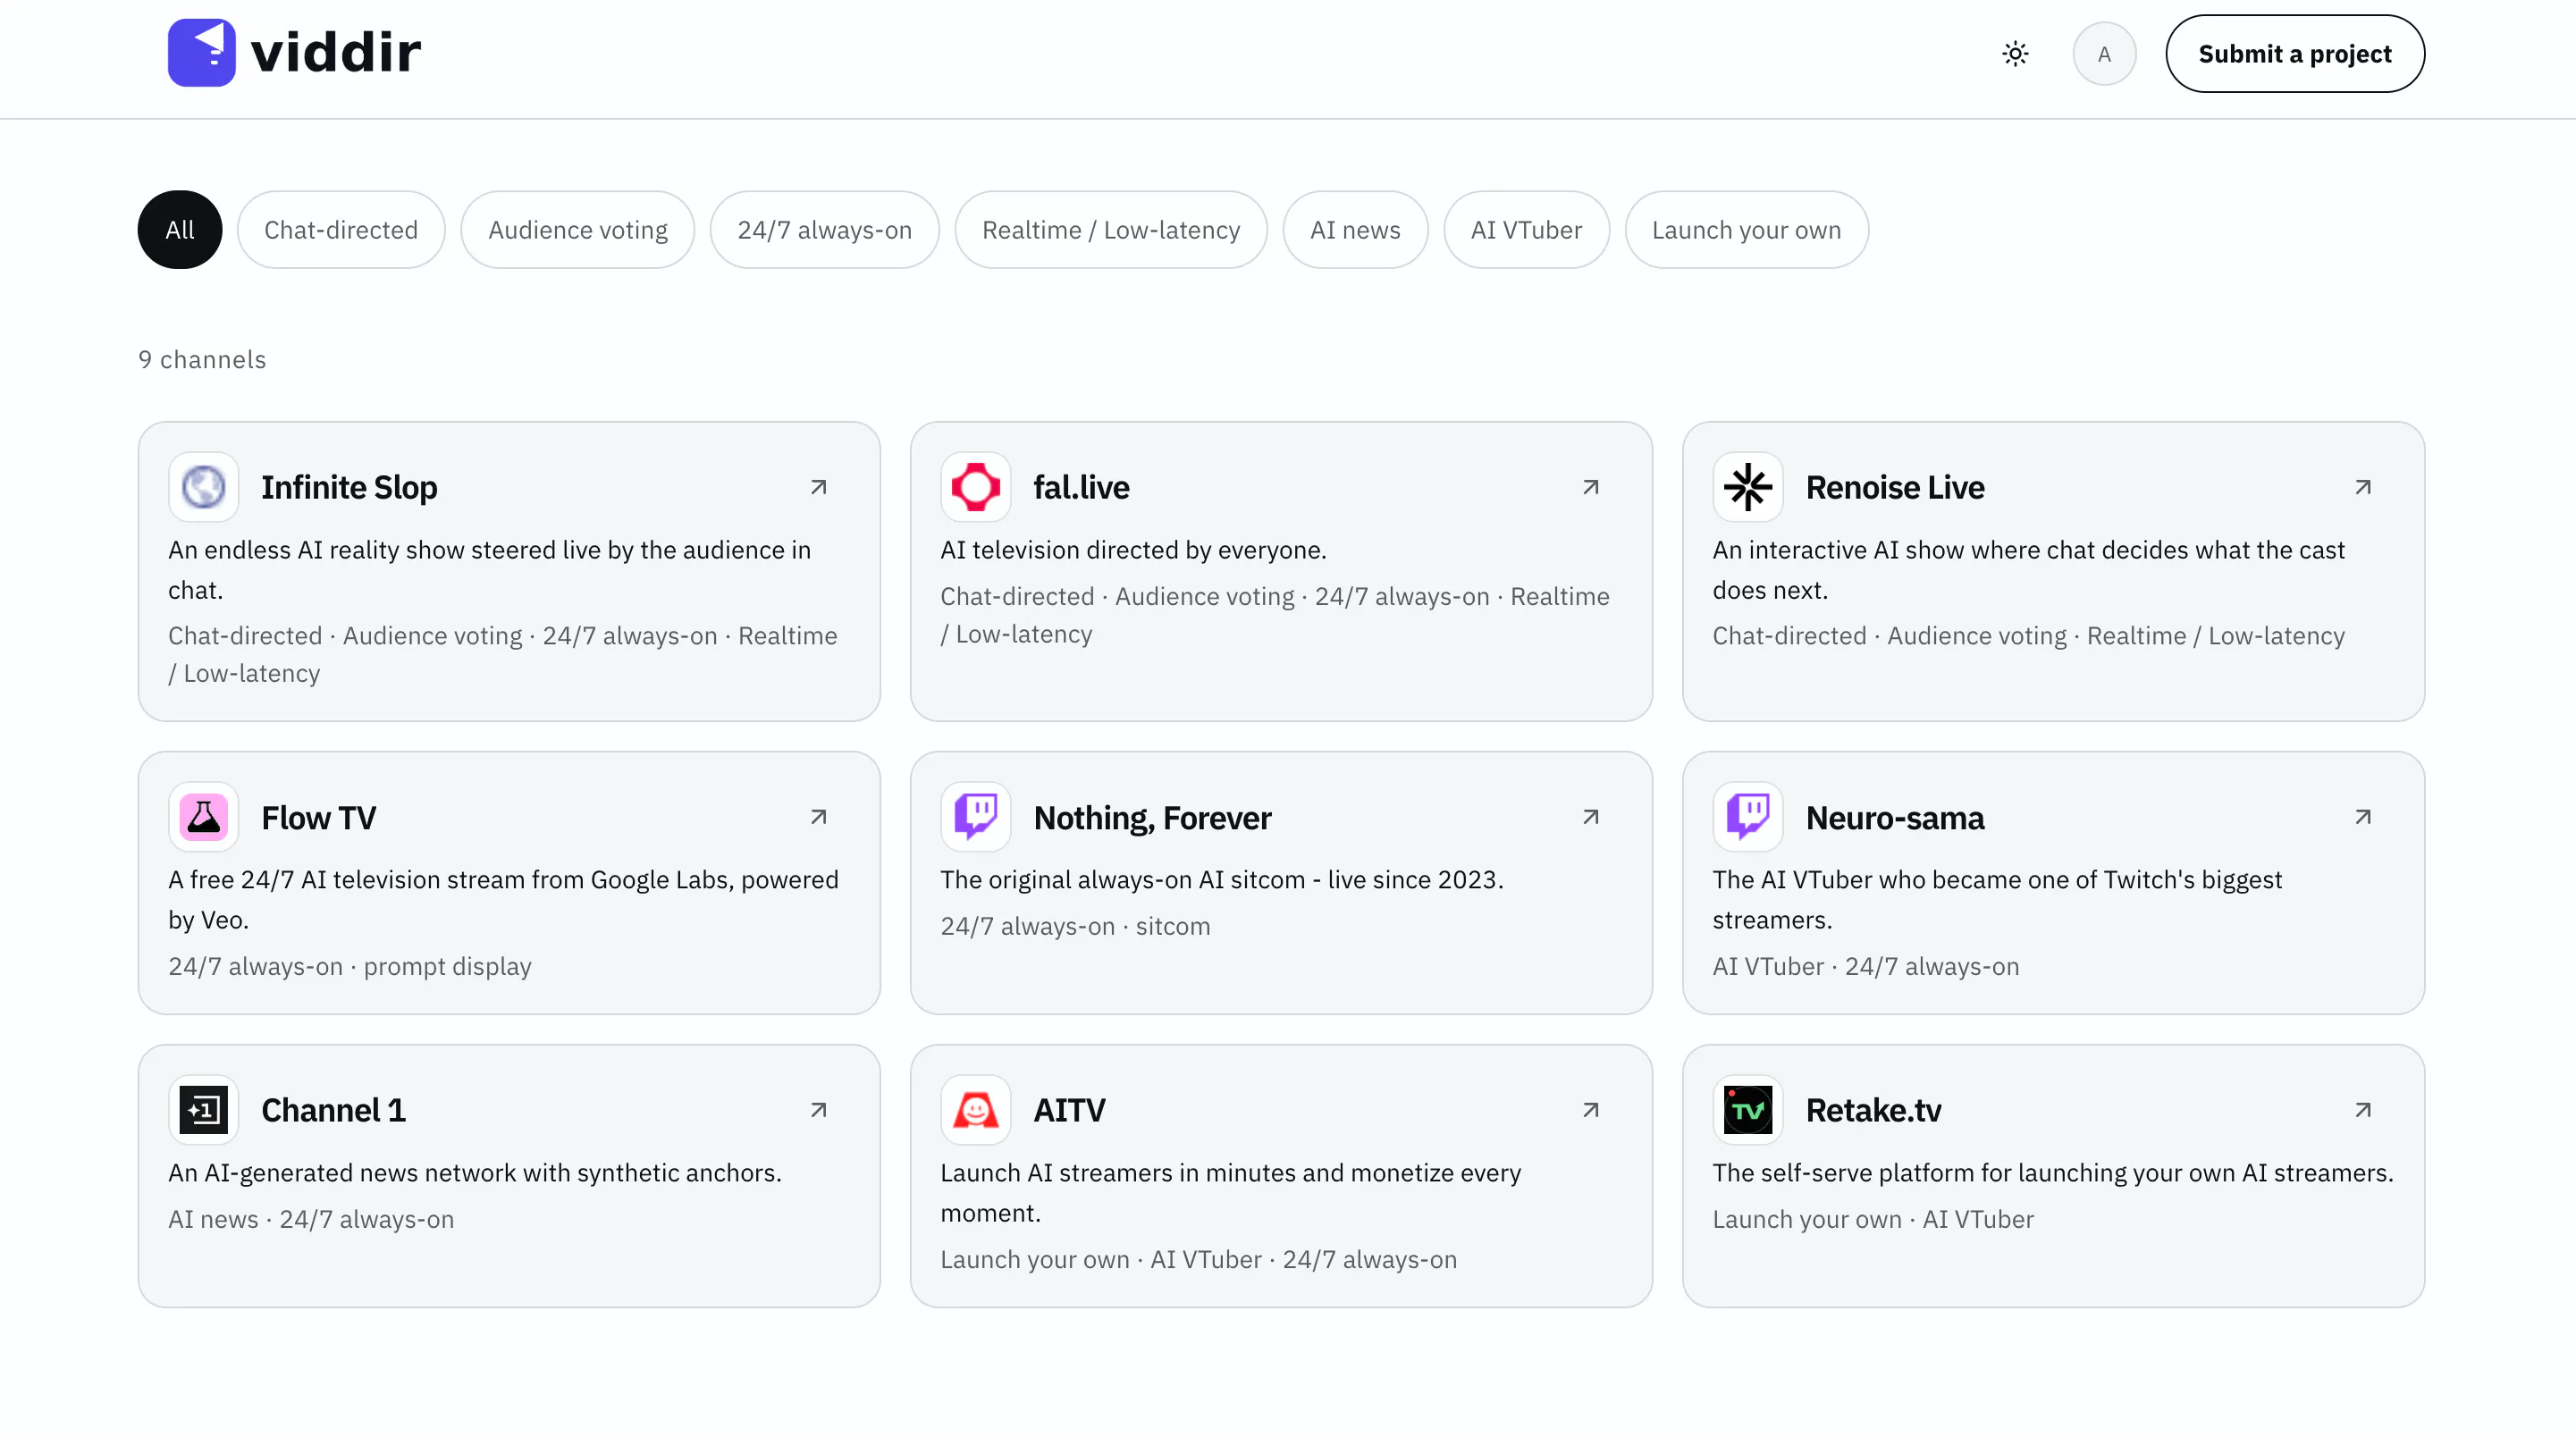Open Retake.tv external link arrow
The image size is (2576, 1437).
click(x=2363, y=1110)
